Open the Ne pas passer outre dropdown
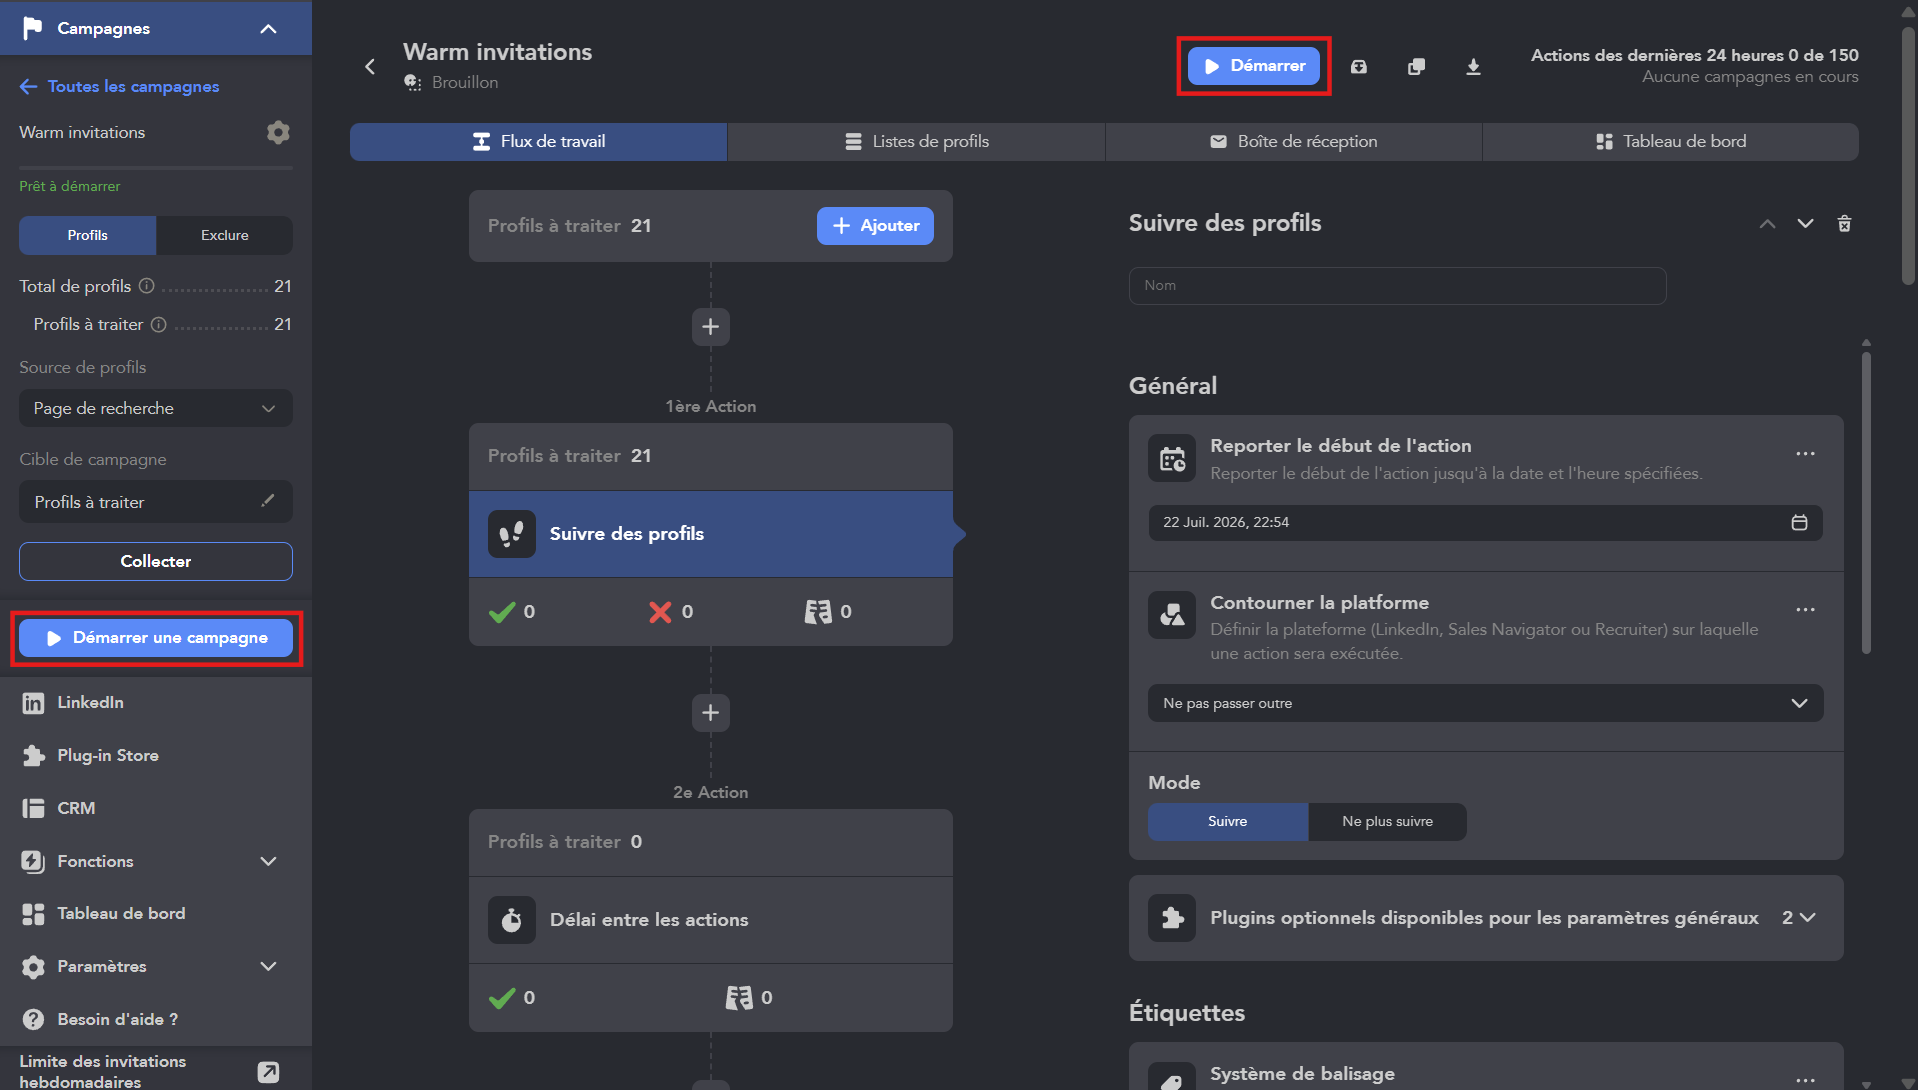The image size is (1918, 1090). click(1485, 703)
